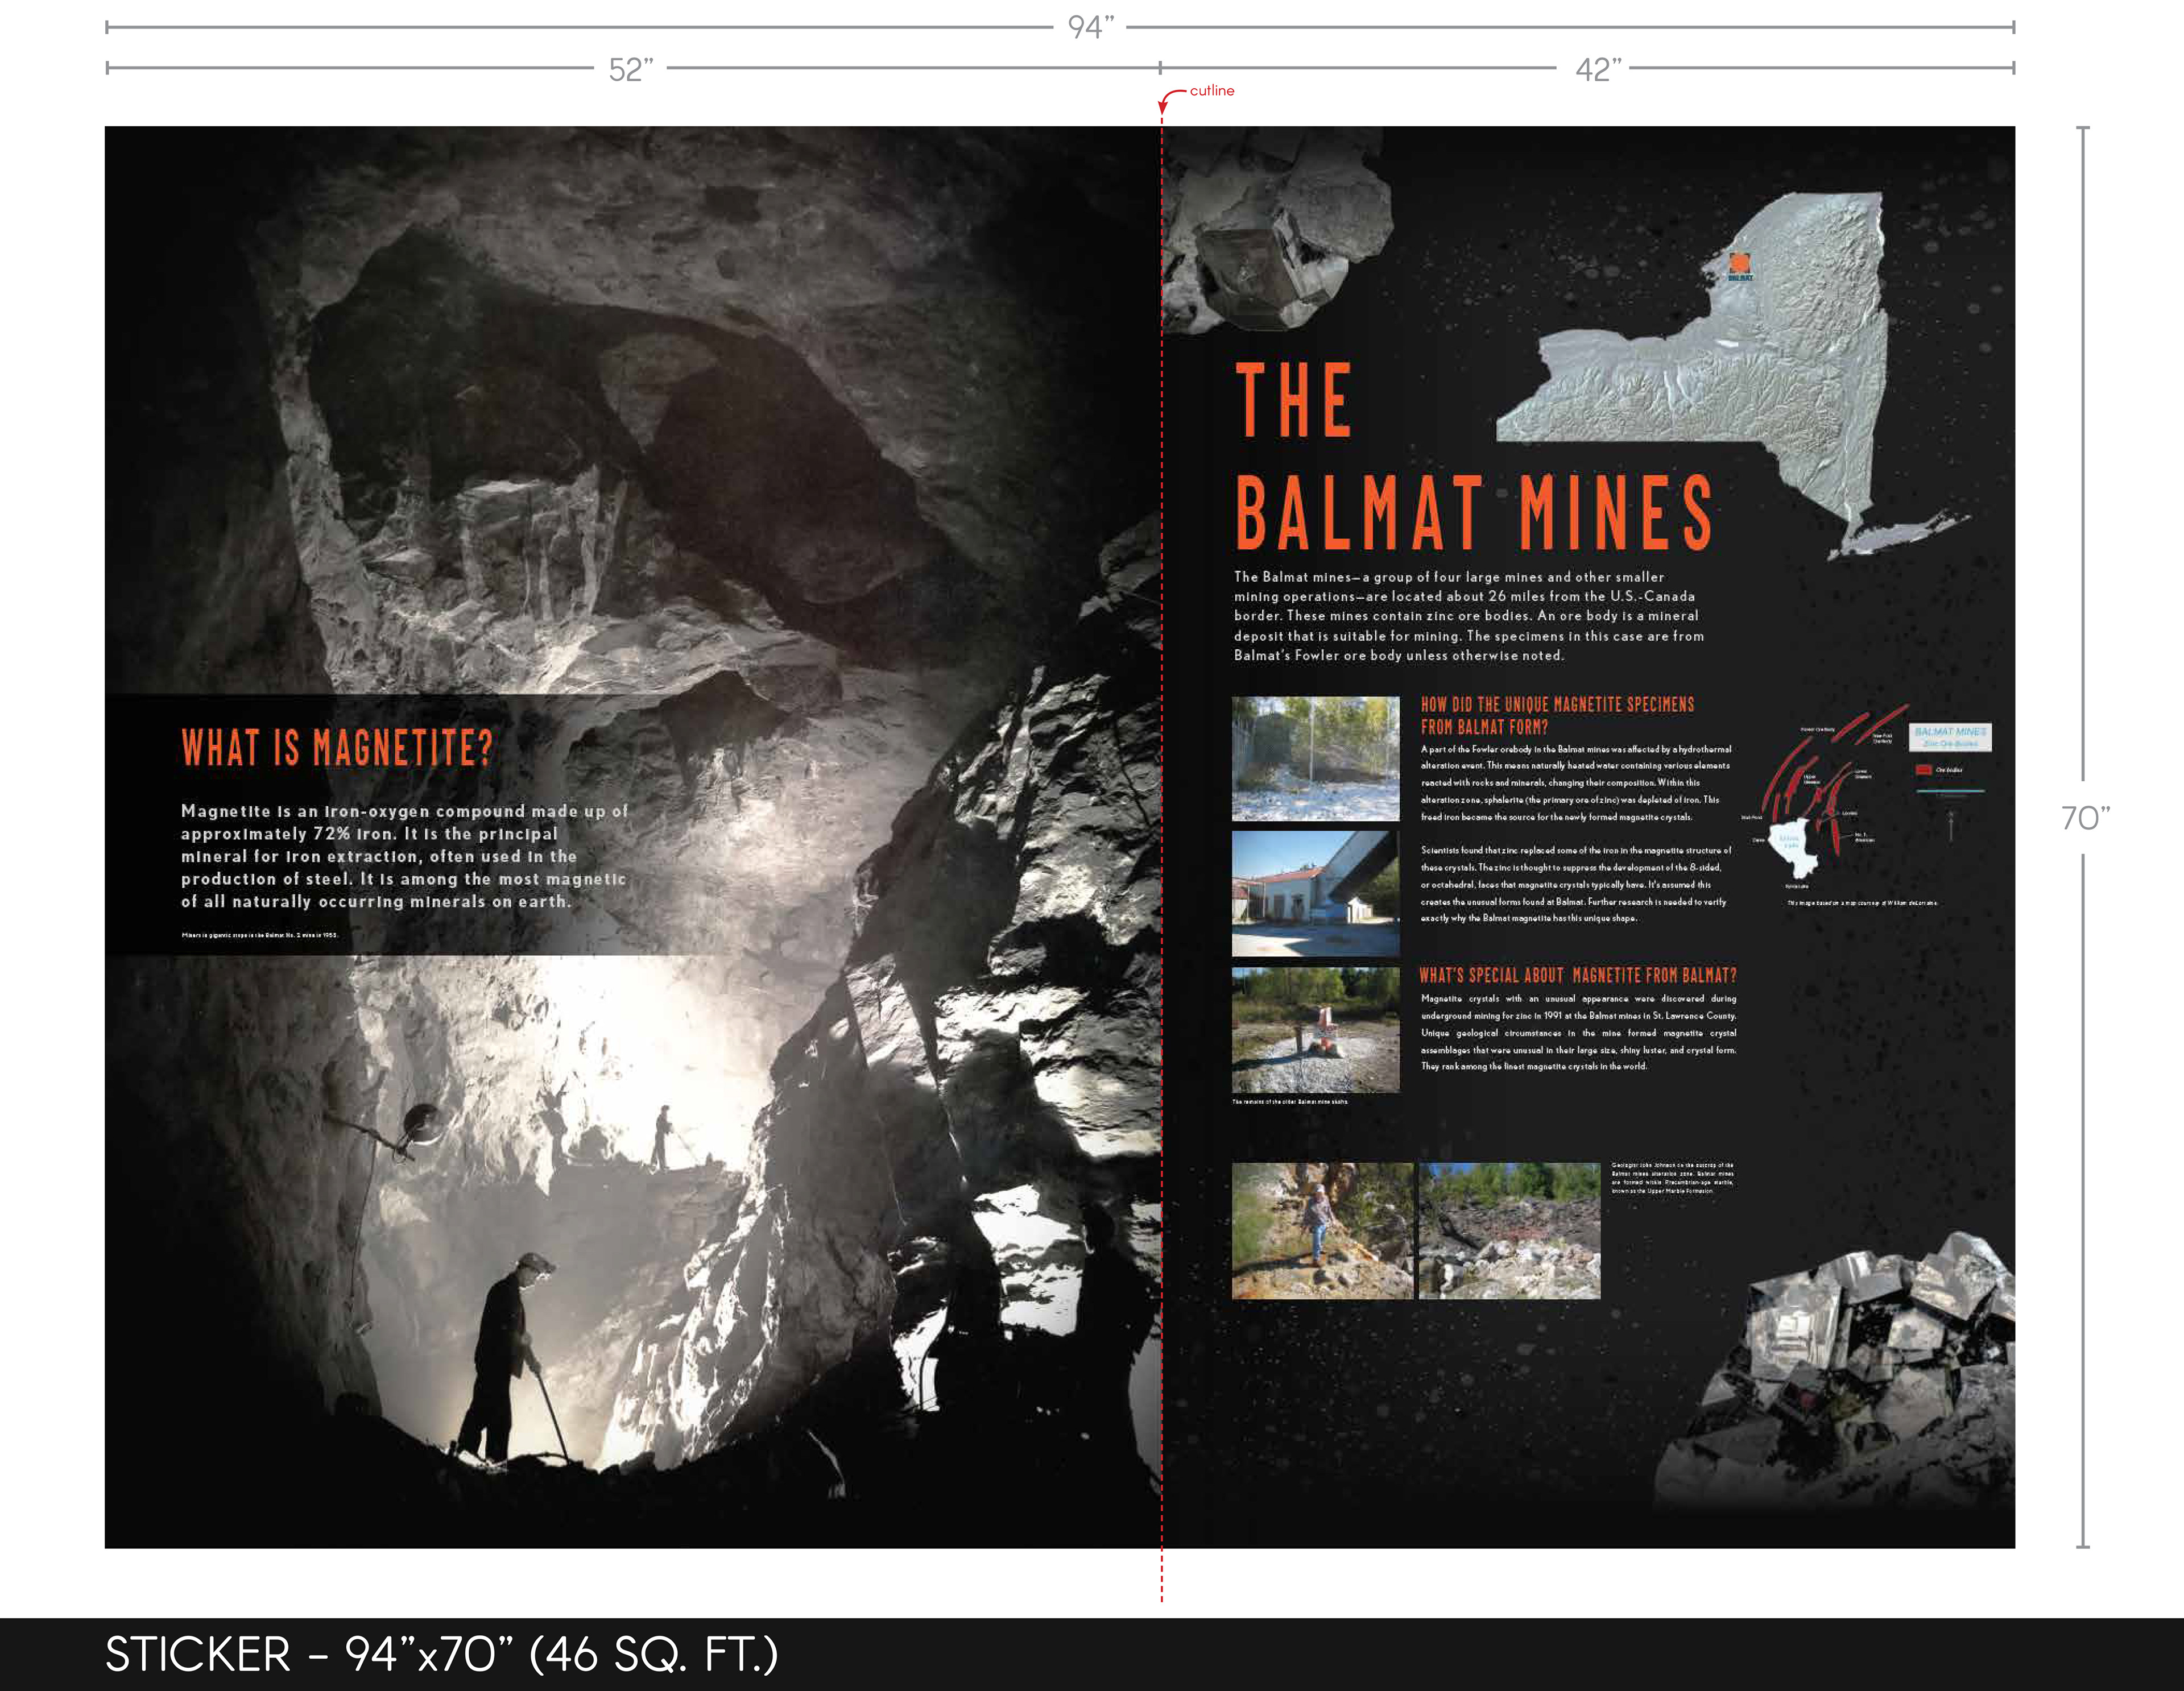The width and height of the screenshot is (2184, 1691).
Task: Click the 42" right panel dimension label
Action: (1599, 69)
